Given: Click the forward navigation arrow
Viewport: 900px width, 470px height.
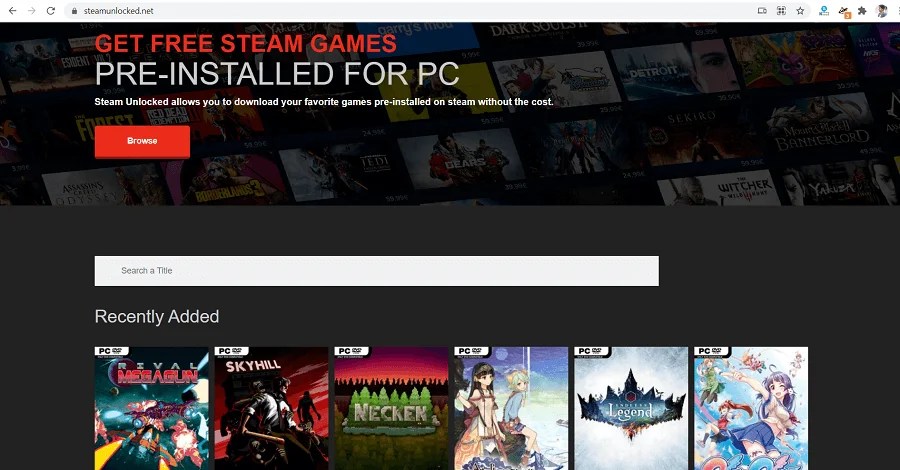Looking at the screenshot, I should click(x=32, y=11).
